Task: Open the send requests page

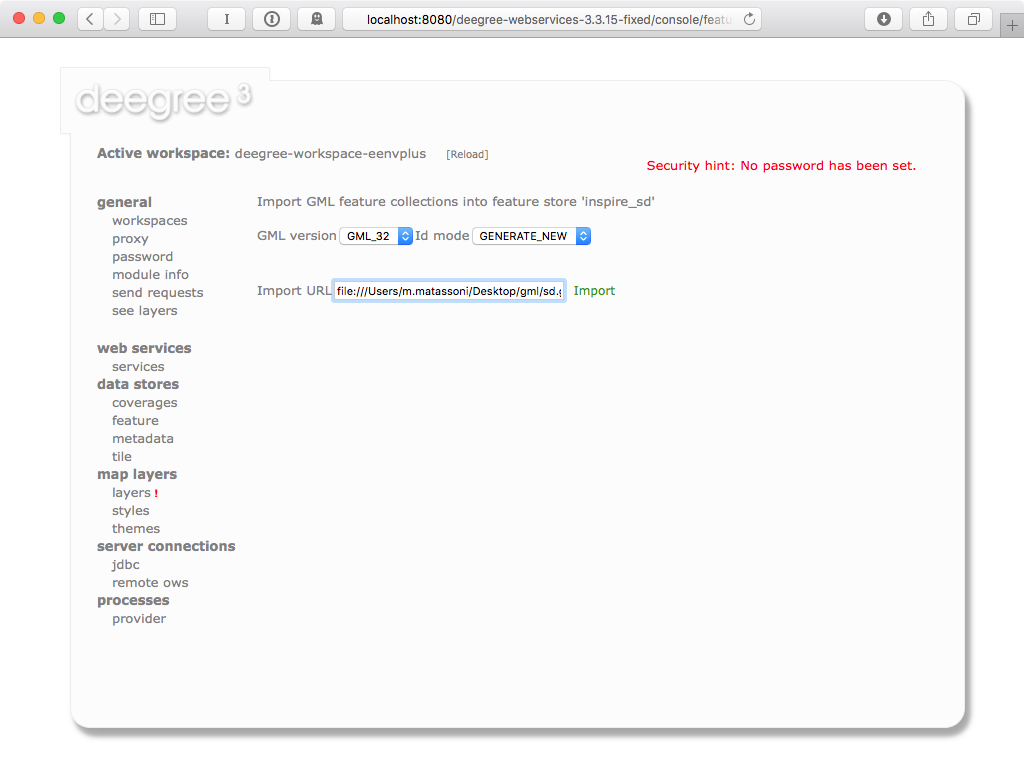Action: click(157, 293)
